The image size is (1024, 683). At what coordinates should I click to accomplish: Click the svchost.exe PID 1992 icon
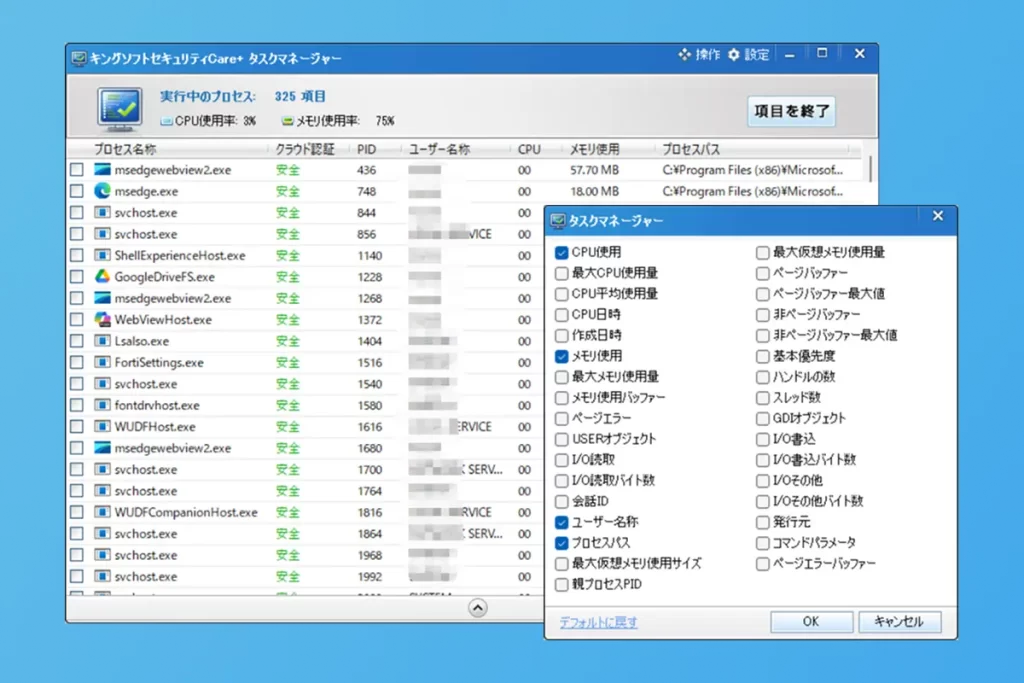[103, 577]
